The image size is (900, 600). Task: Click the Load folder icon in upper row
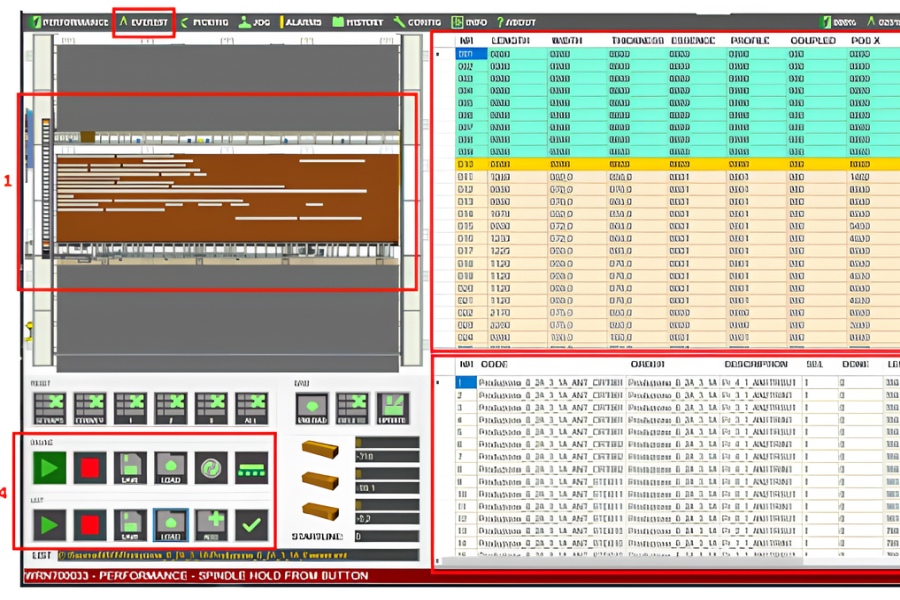tap(170, 468)
